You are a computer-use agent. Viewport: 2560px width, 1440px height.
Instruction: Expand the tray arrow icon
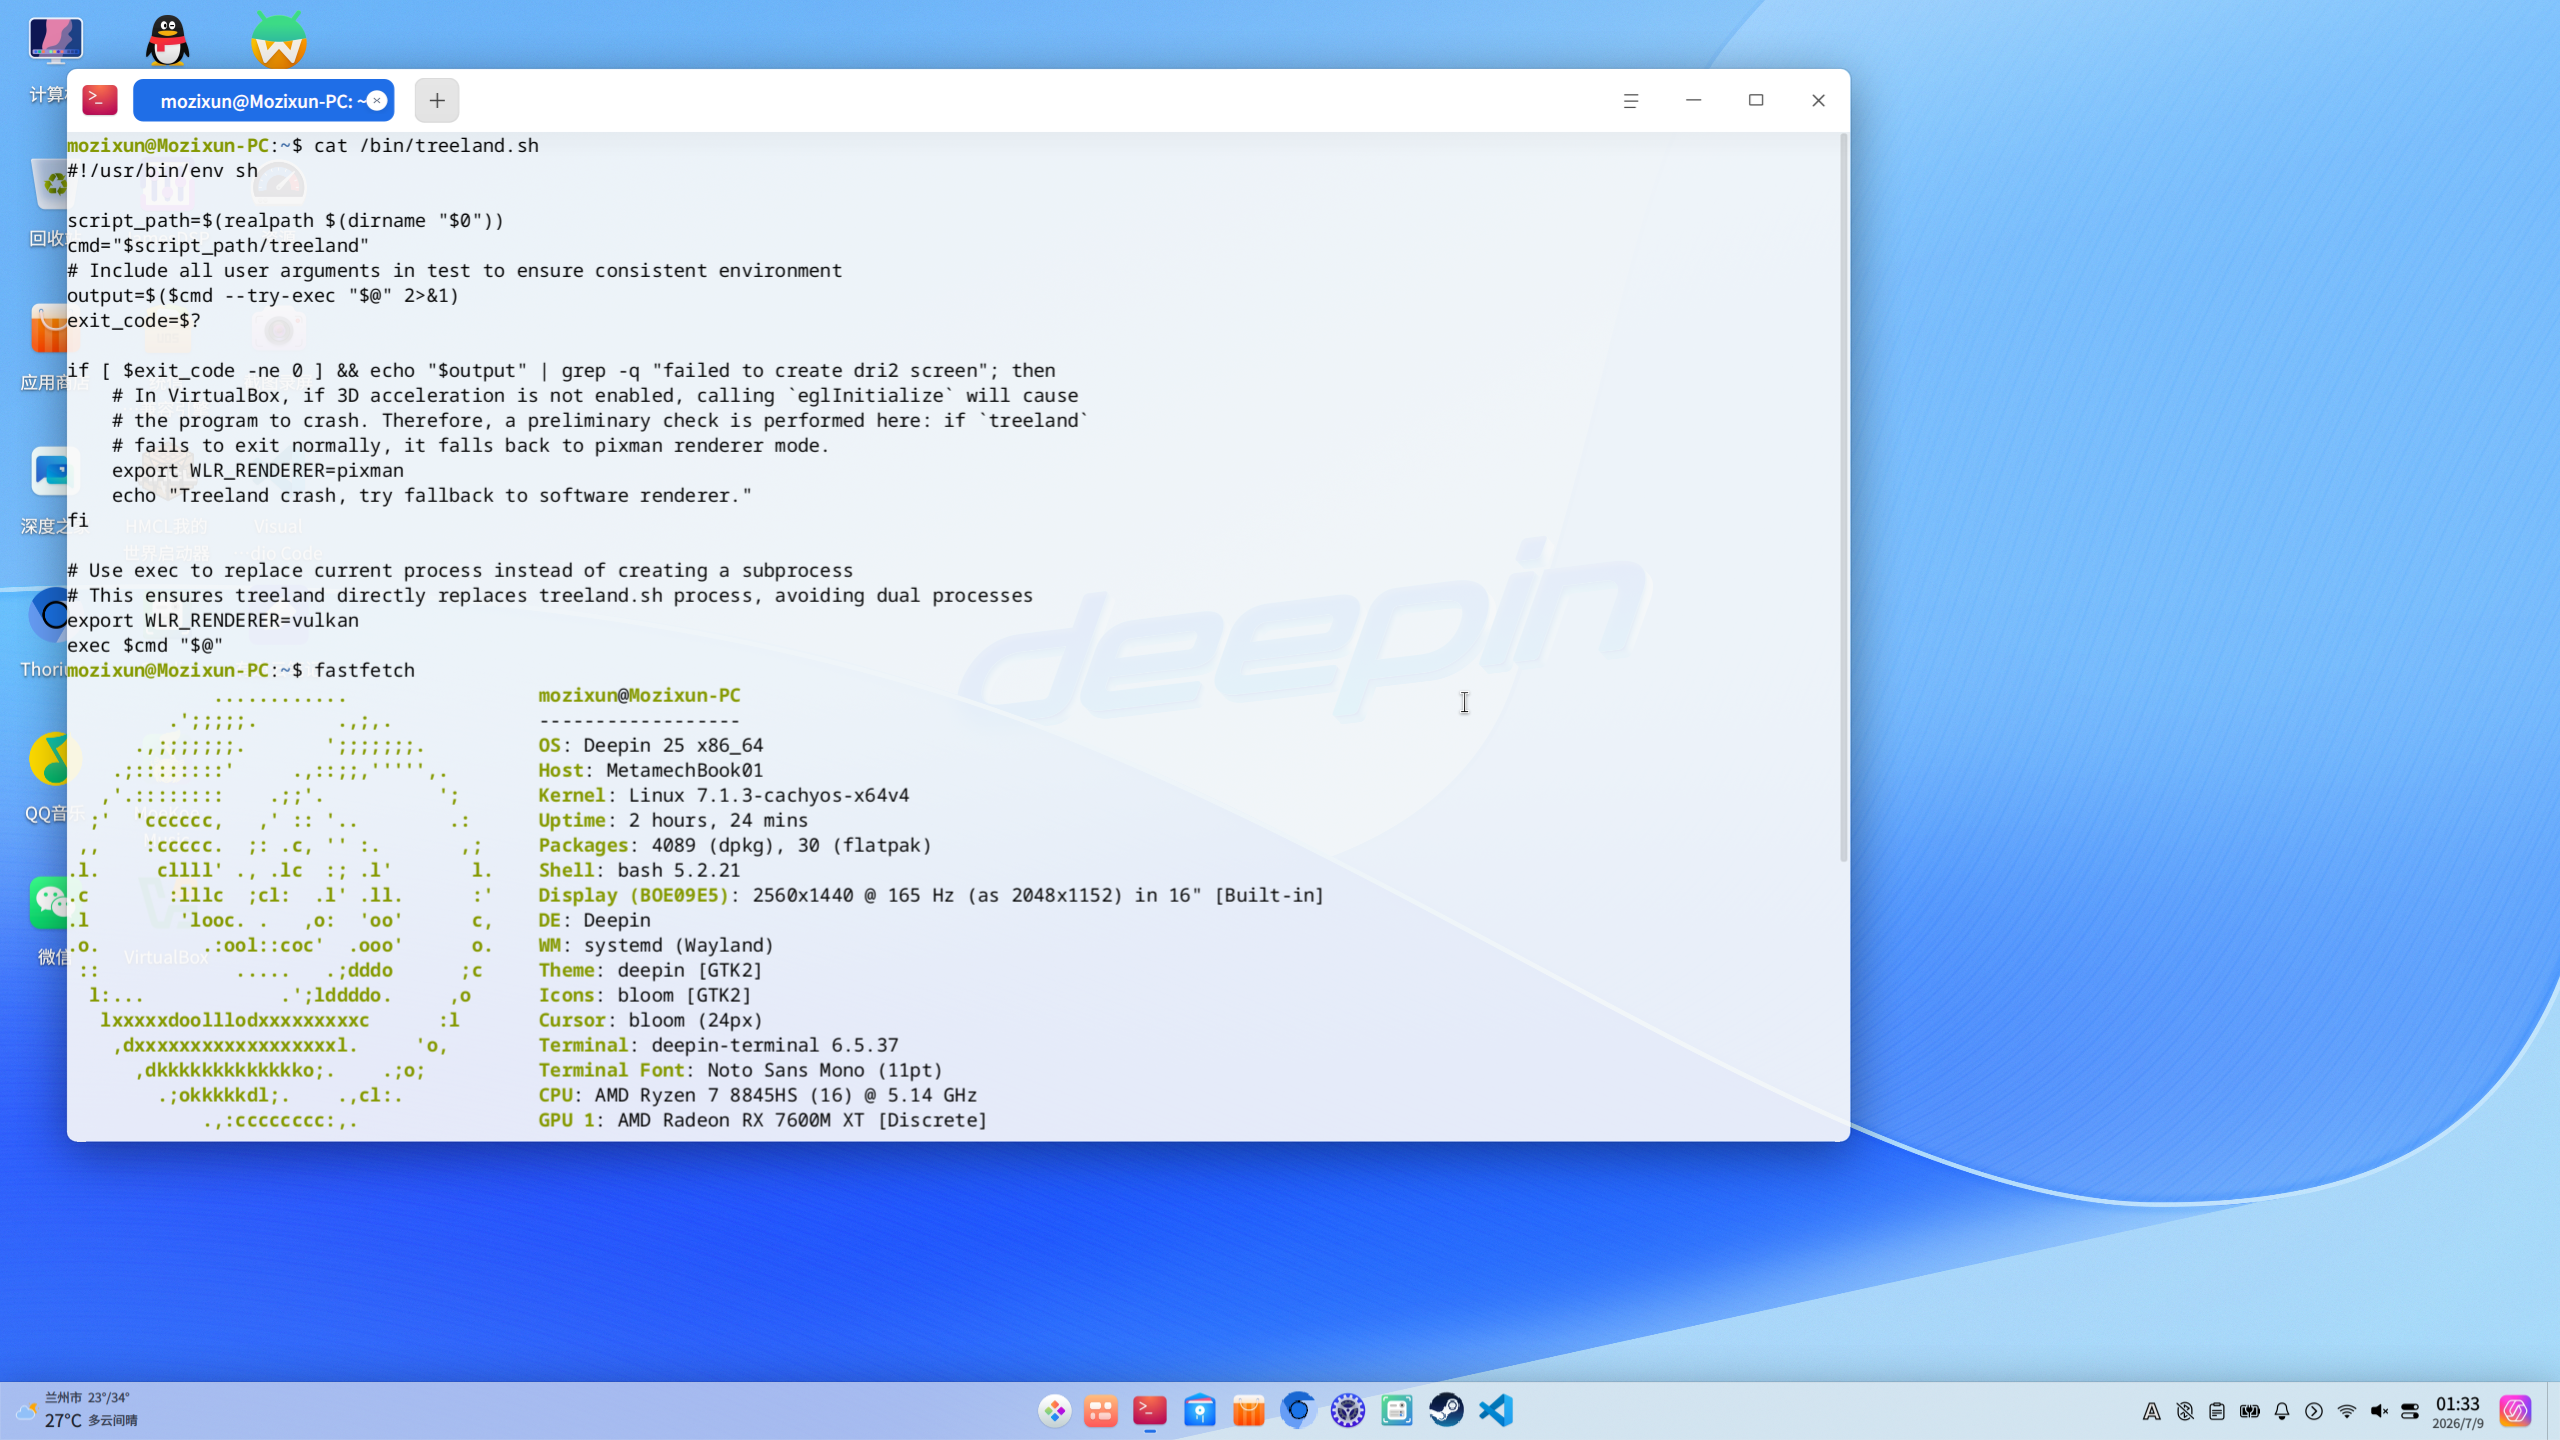(2314, 1411)
